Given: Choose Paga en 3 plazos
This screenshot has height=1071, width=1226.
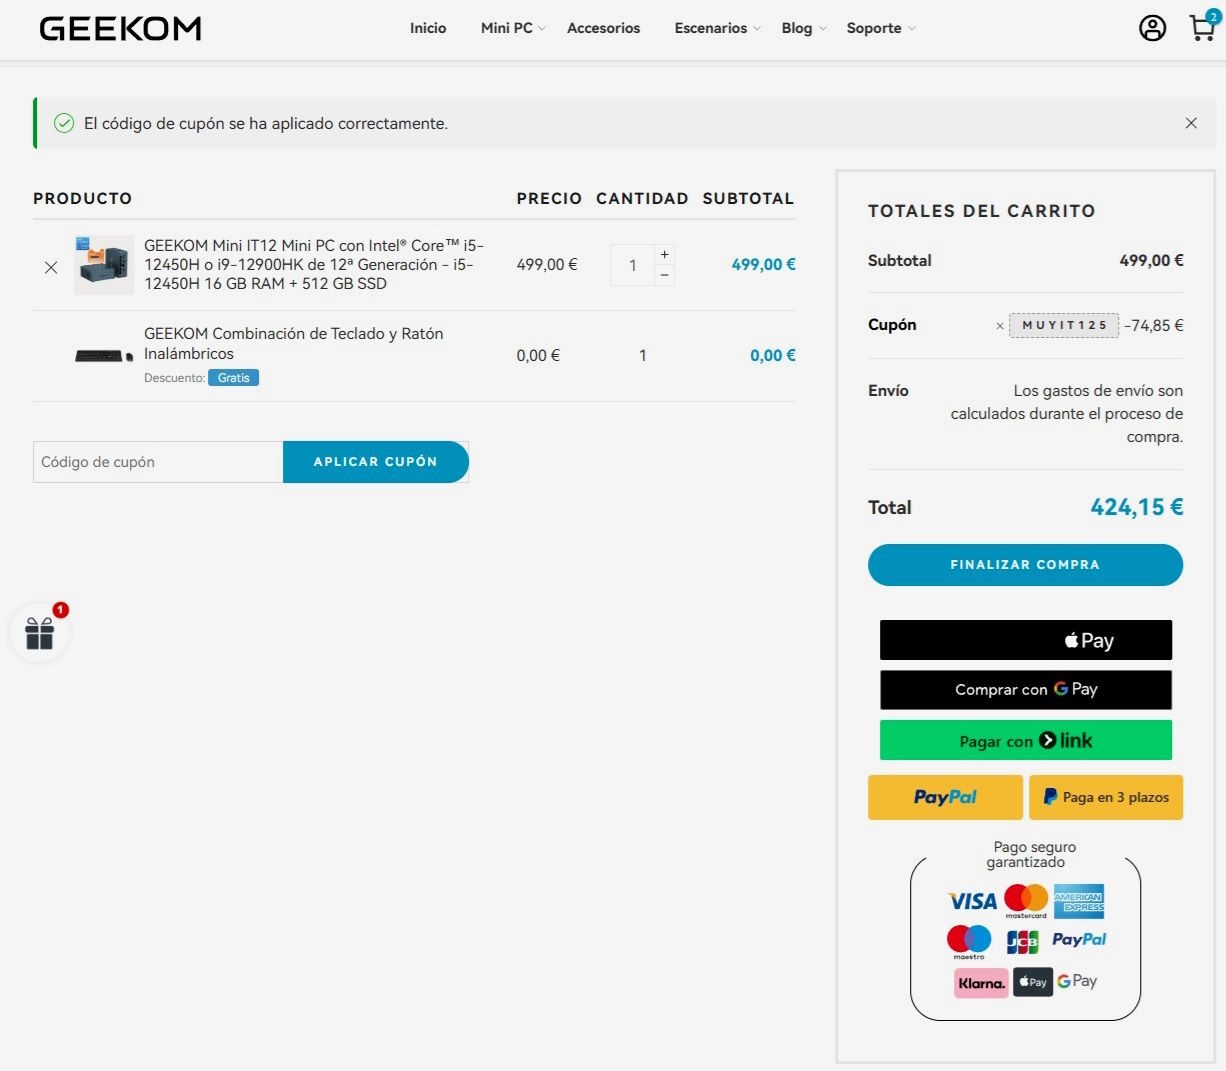Looking at the screenshot, I should coord(1106,797).
